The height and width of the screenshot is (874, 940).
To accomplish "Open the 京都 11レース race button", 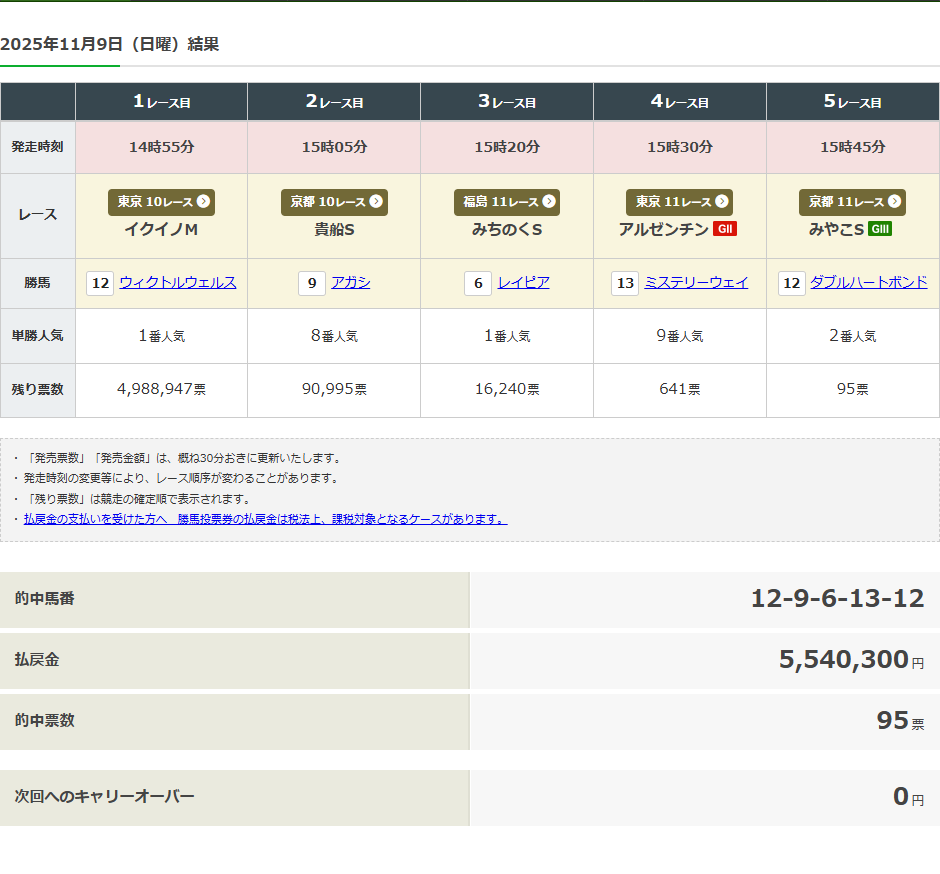I will click(x=852, y=202).
